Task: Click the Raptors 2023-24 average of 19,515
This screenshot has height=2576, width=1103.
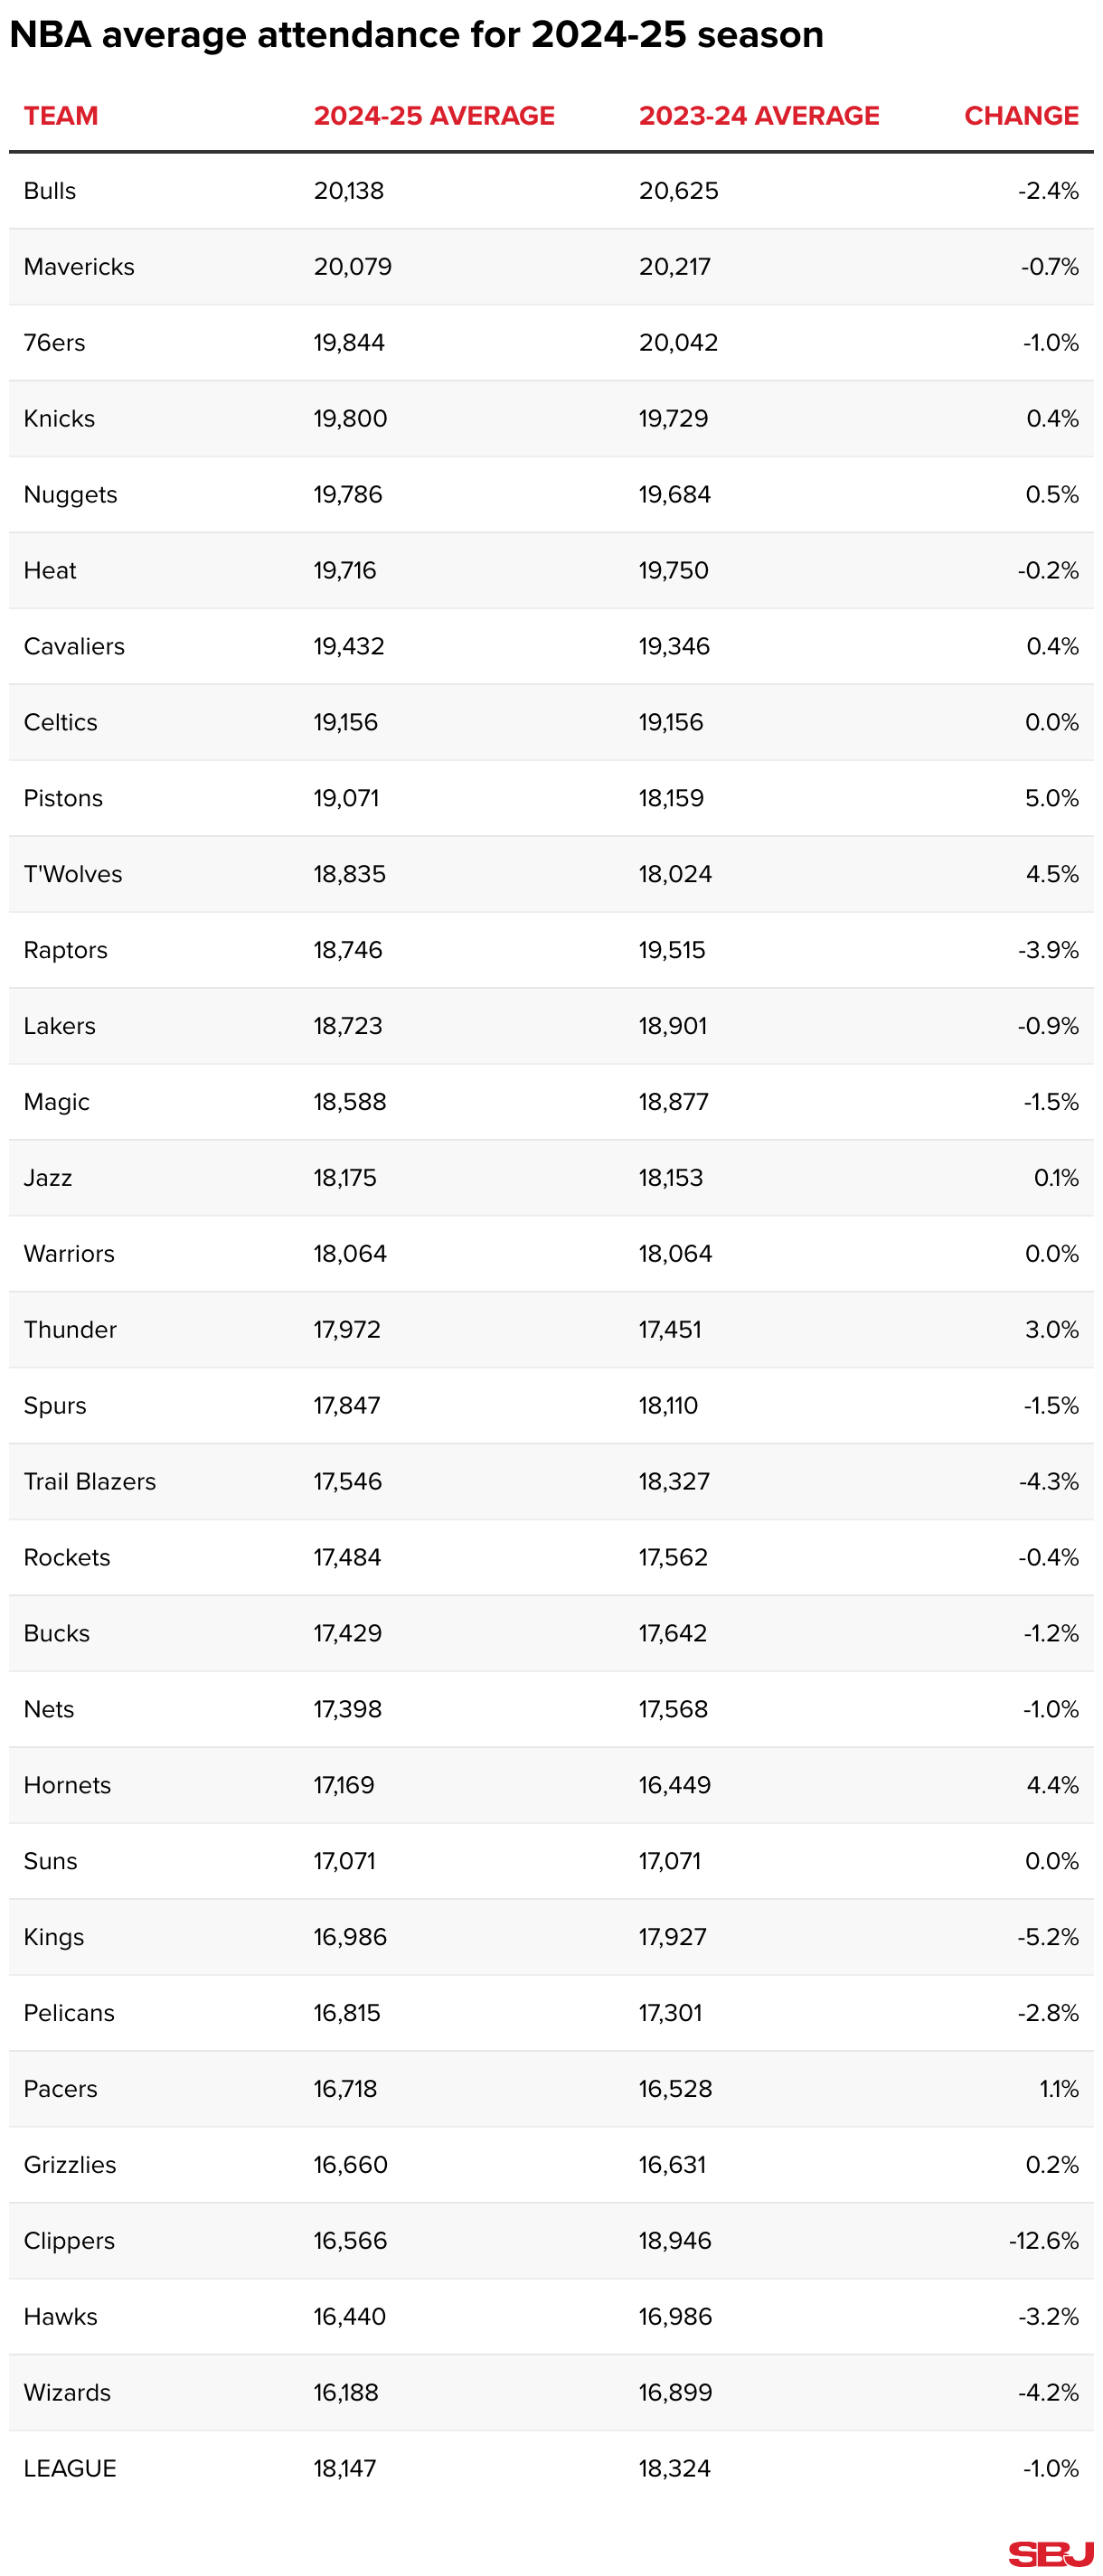Action: click(x=671, y=950)
